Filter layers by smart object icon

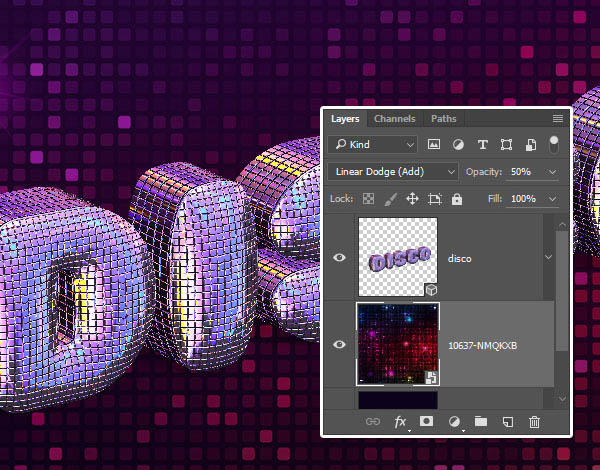pyautogui.click(x=530, y=145)
